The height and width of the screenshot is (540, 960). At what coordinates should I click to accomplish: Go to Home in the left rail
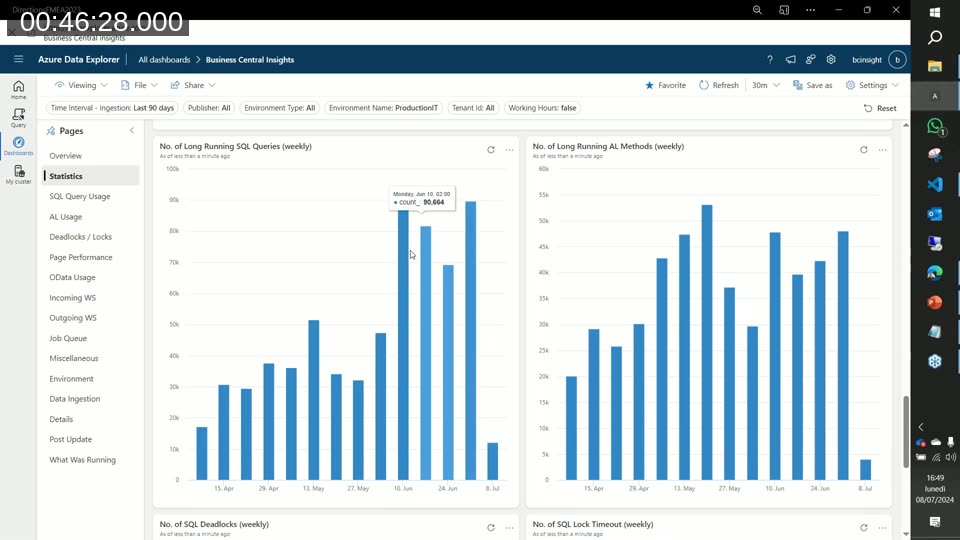coord(18,90)
